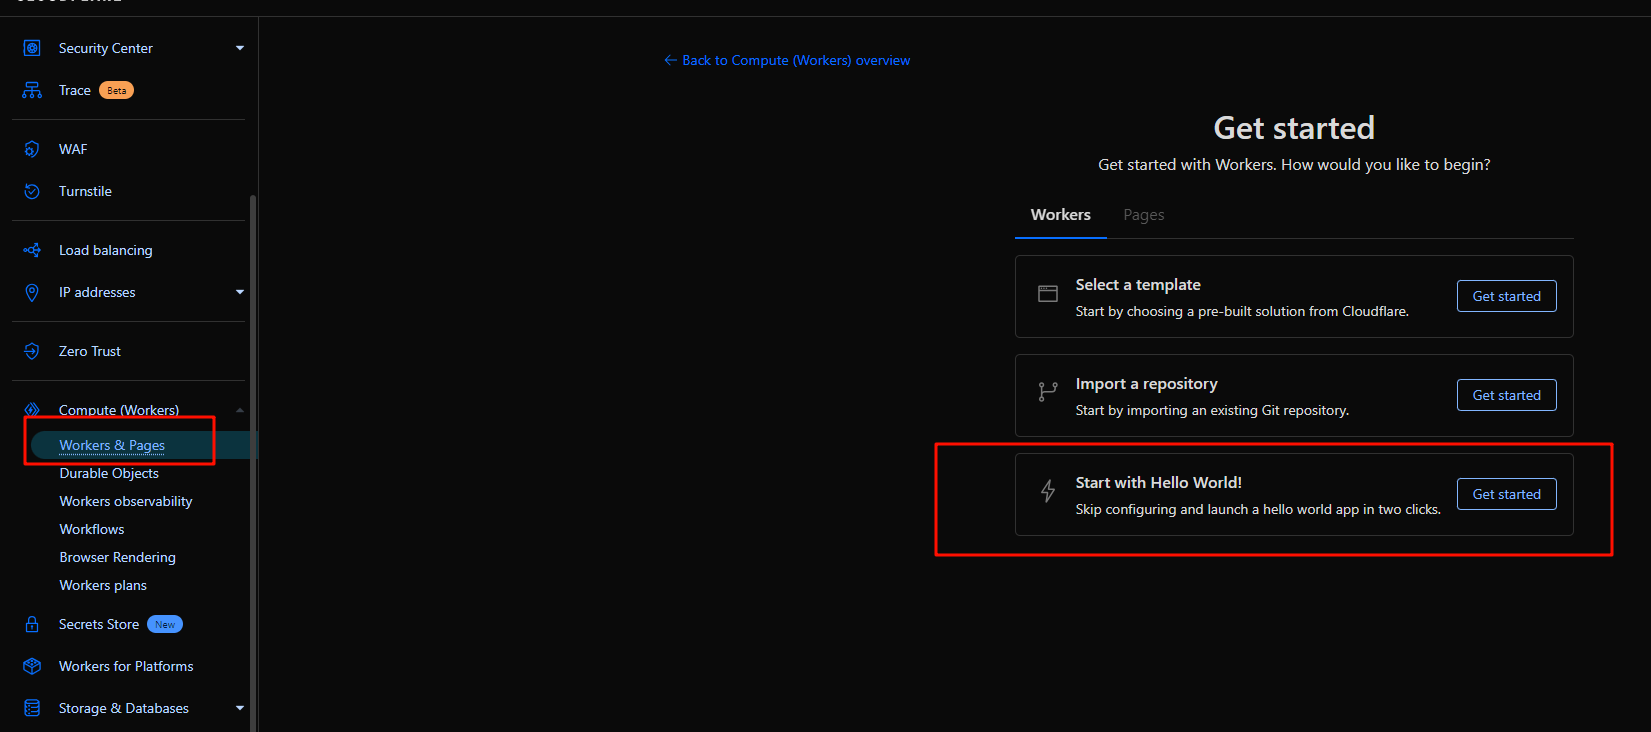The image size is (1651, 732).
Task: Open the Load balancing page
Action: click(106, 250)
